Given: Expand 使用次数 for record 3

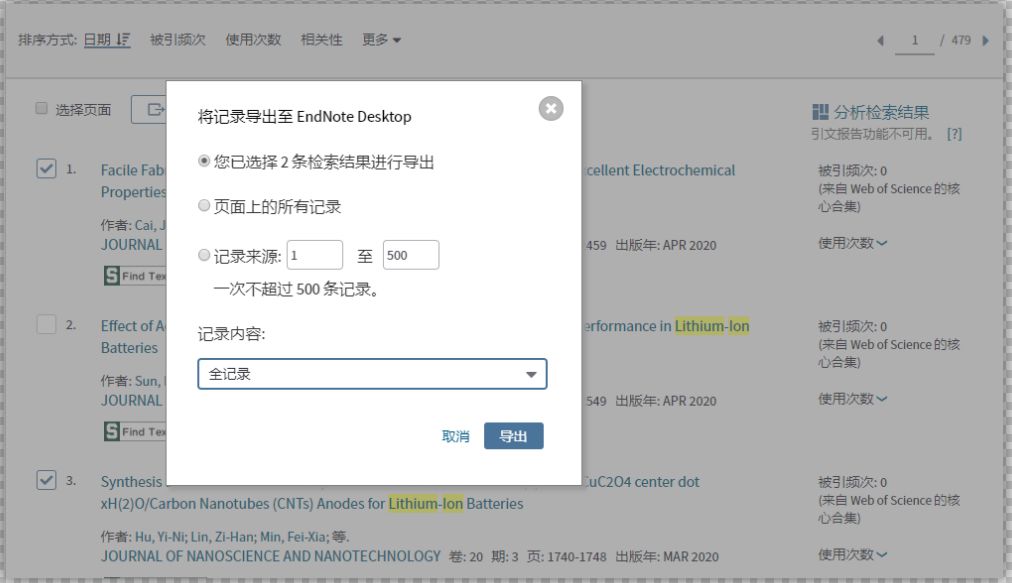Looking at the screenshot, I should 853,555.
